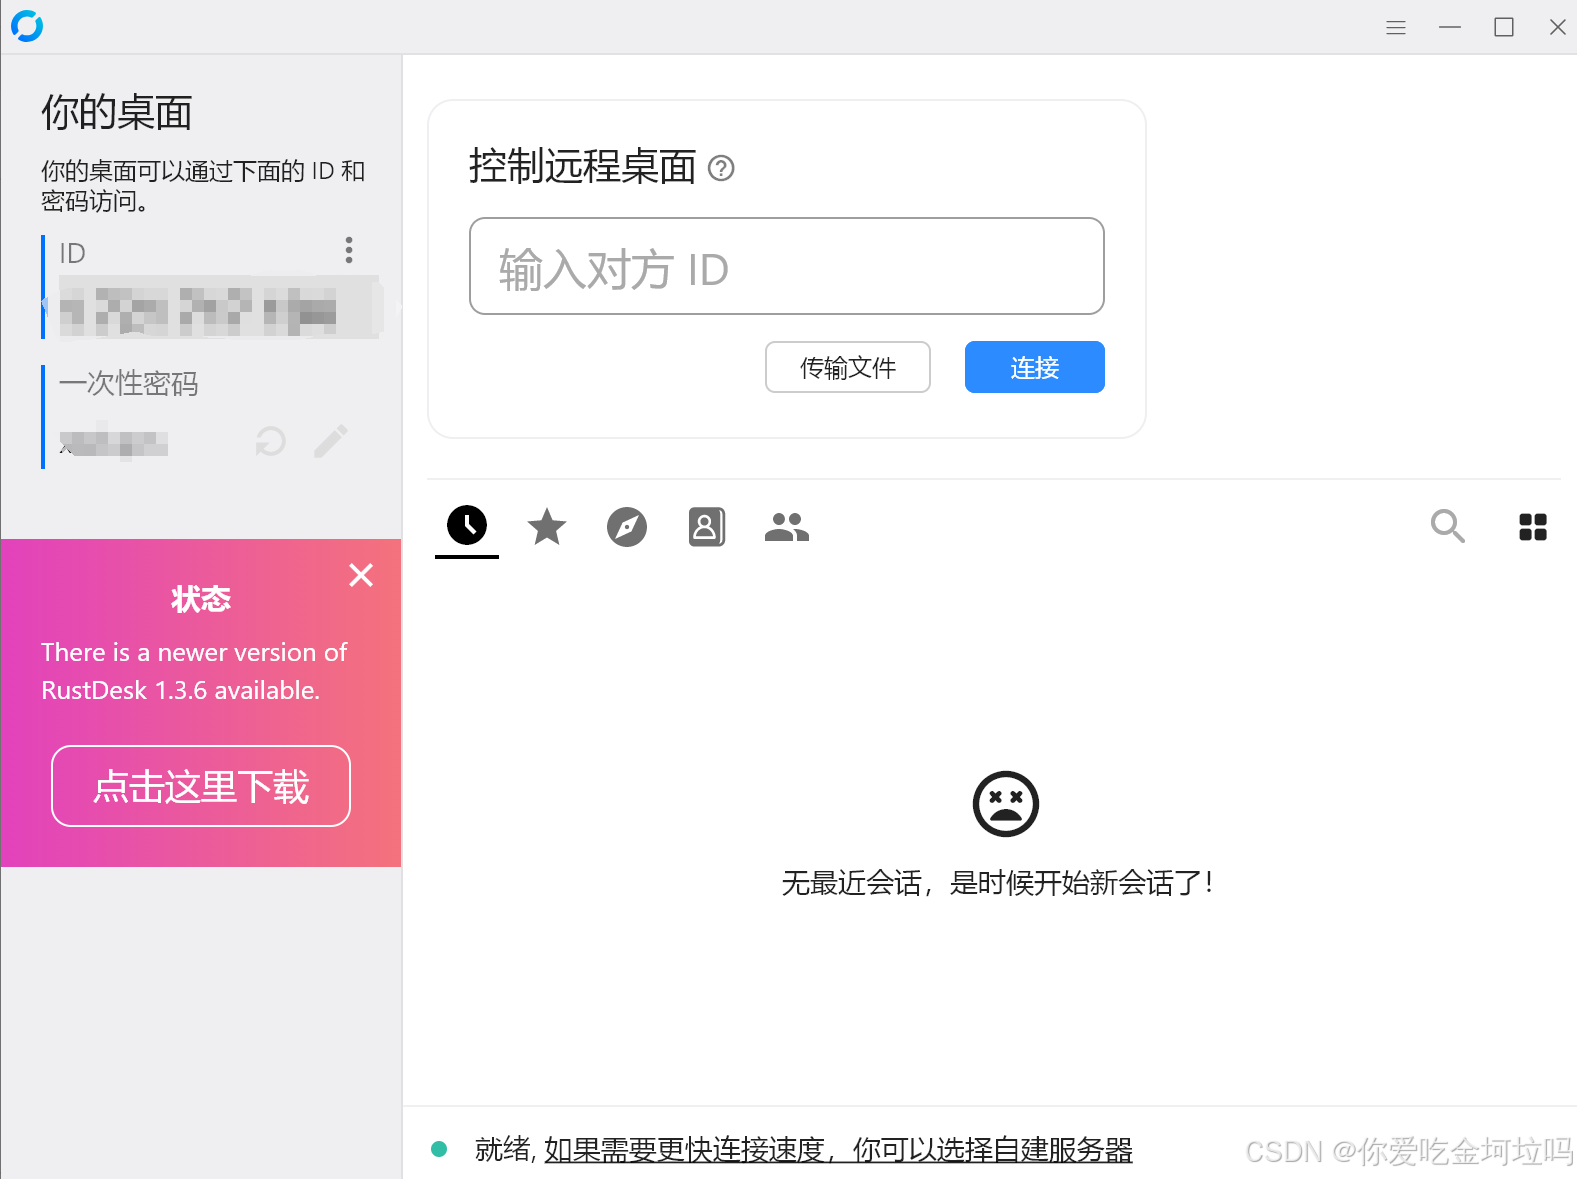This screenshot has height=1179, width=1577.
Task: Refresh the one-time password
Action: pos(271,441)
